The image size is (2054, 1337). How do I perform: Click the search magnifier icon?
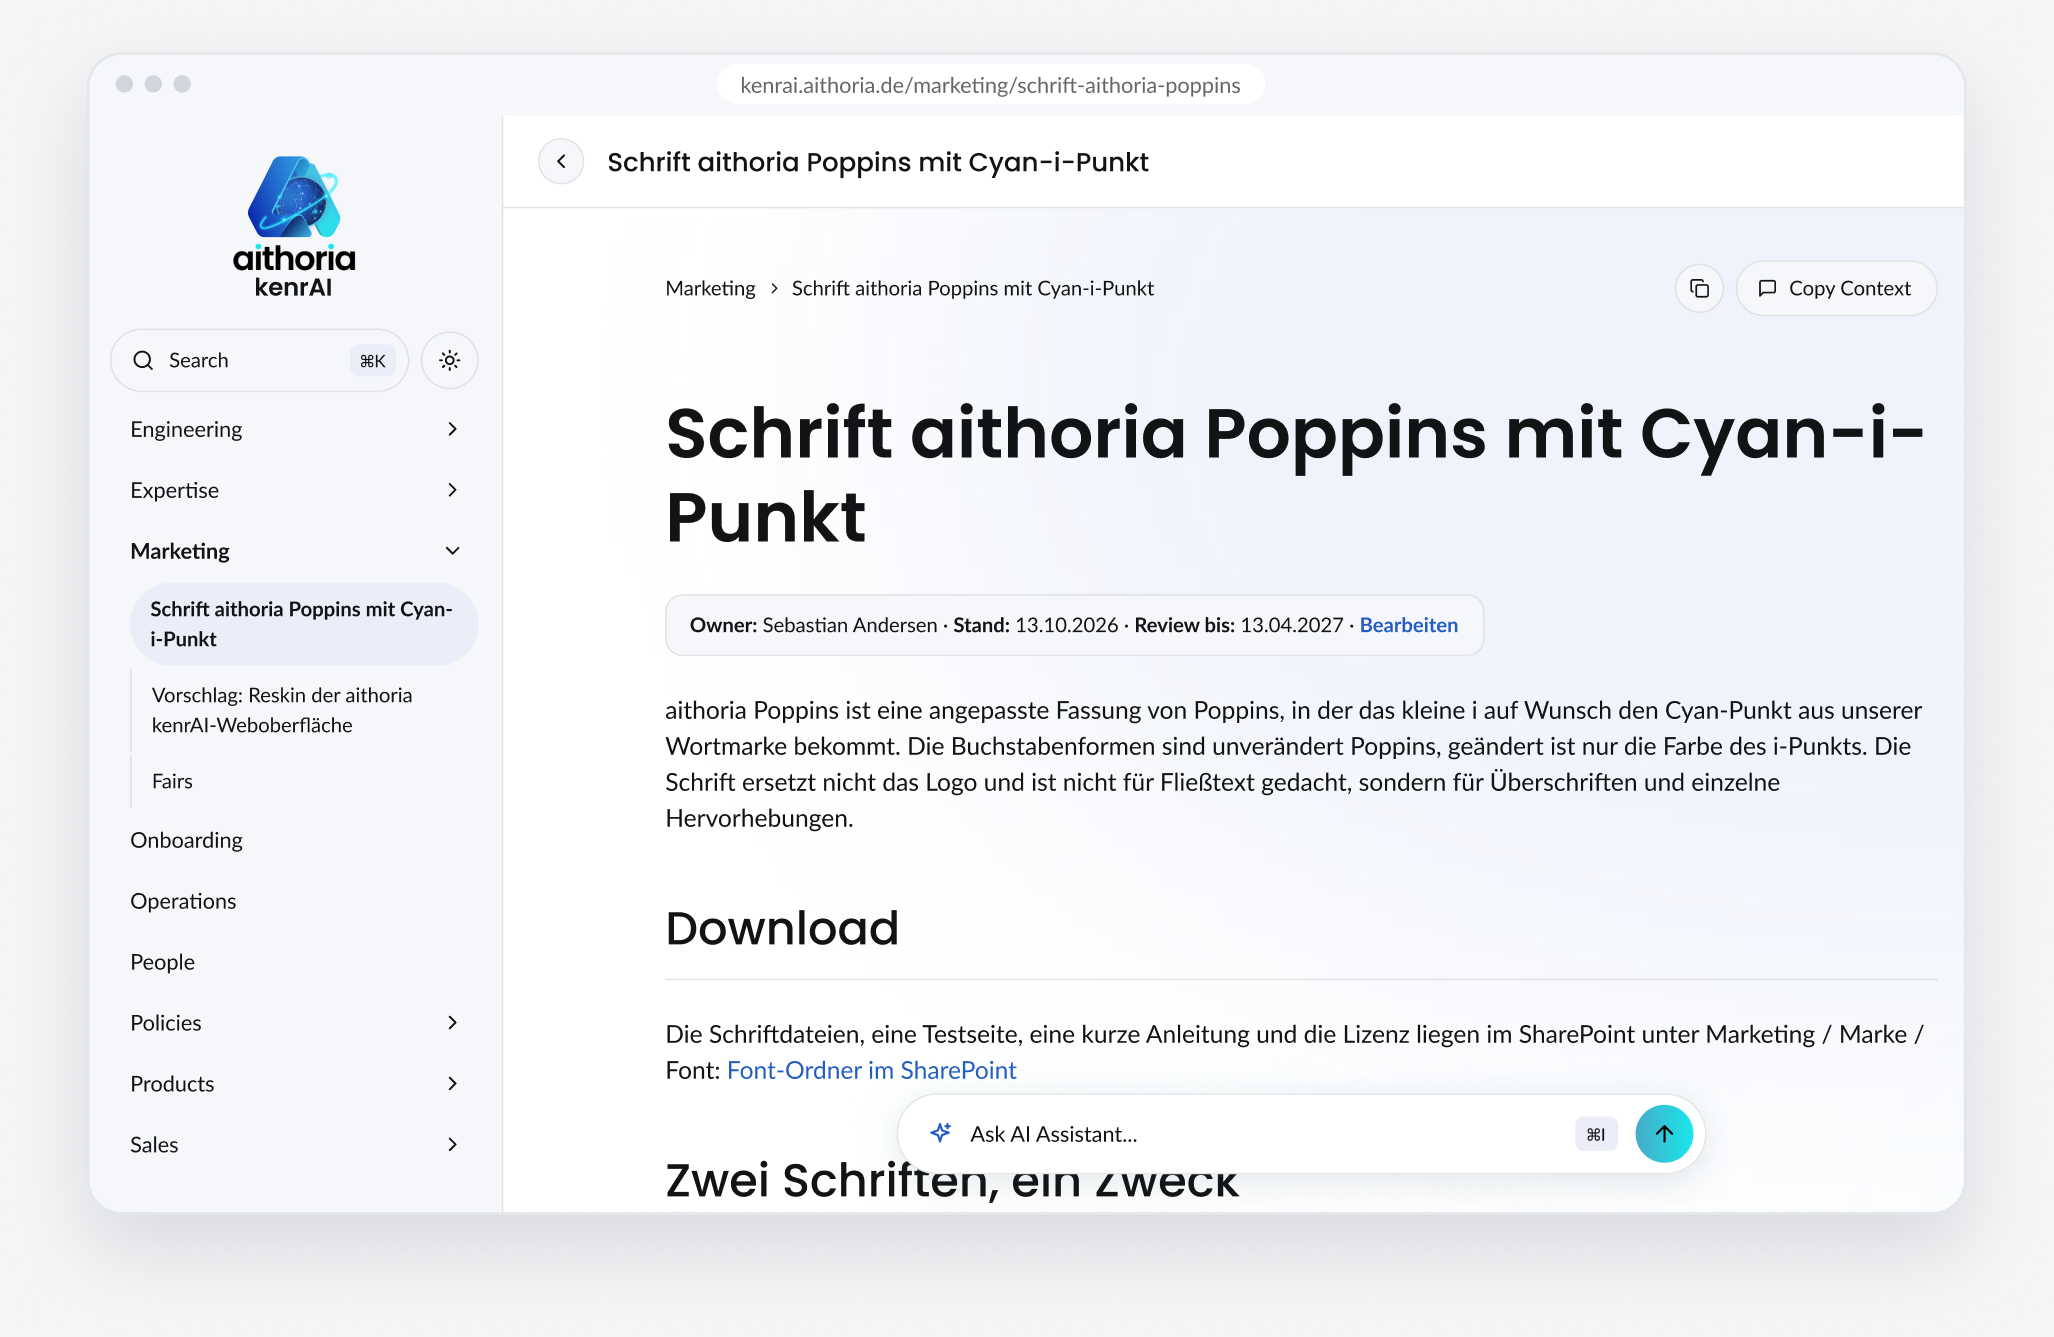pos(144,360)
